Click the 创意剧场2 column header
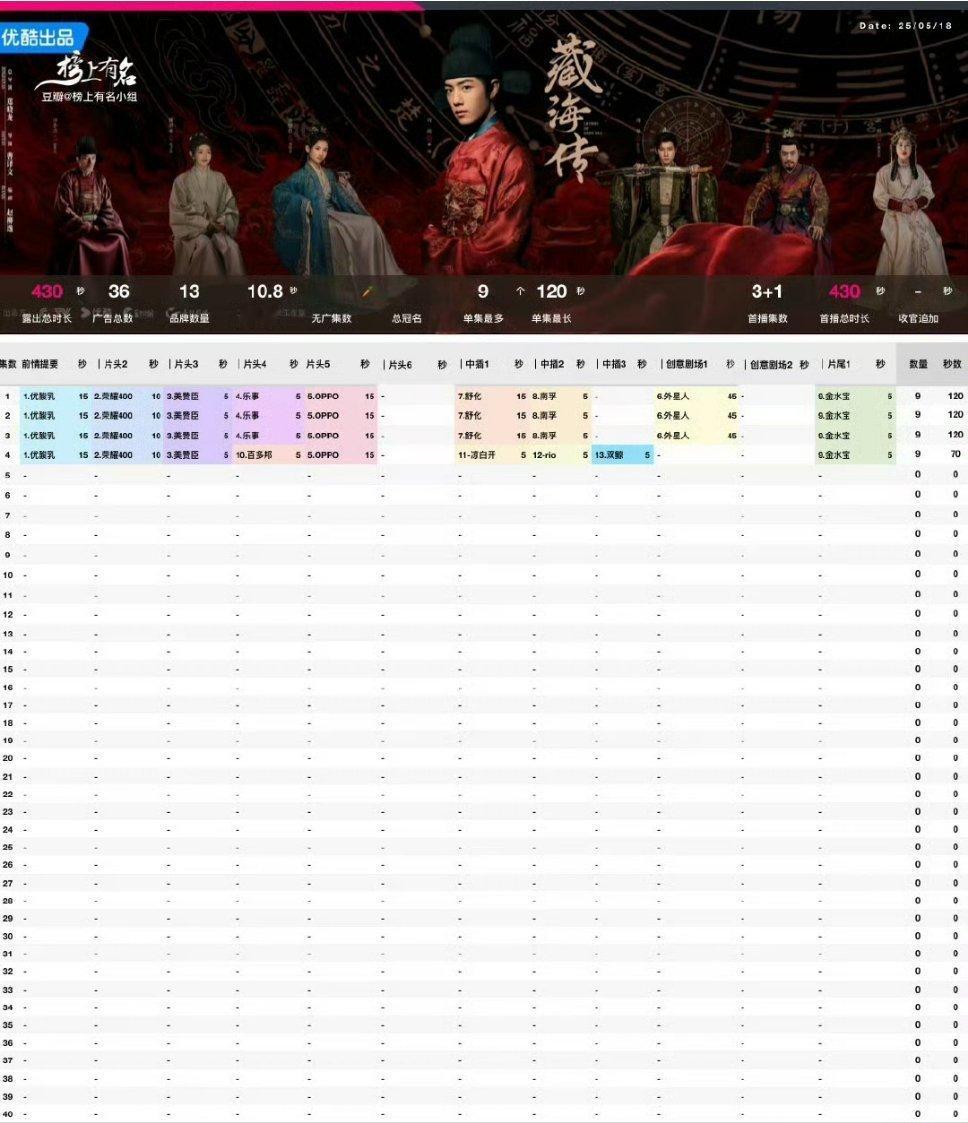968x1123 pixels. click(x=771, y=365)
